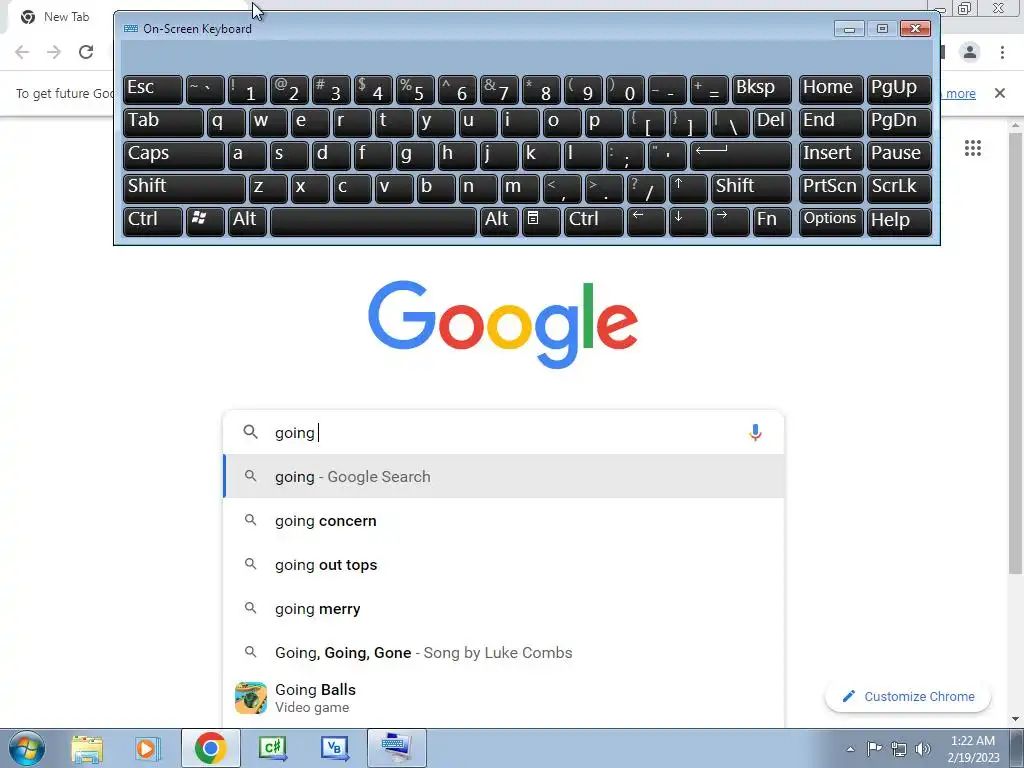Click the PgDn key
Image resolution: width=1024 pixels, height=768 pixels.
click(x=899, y=122)
